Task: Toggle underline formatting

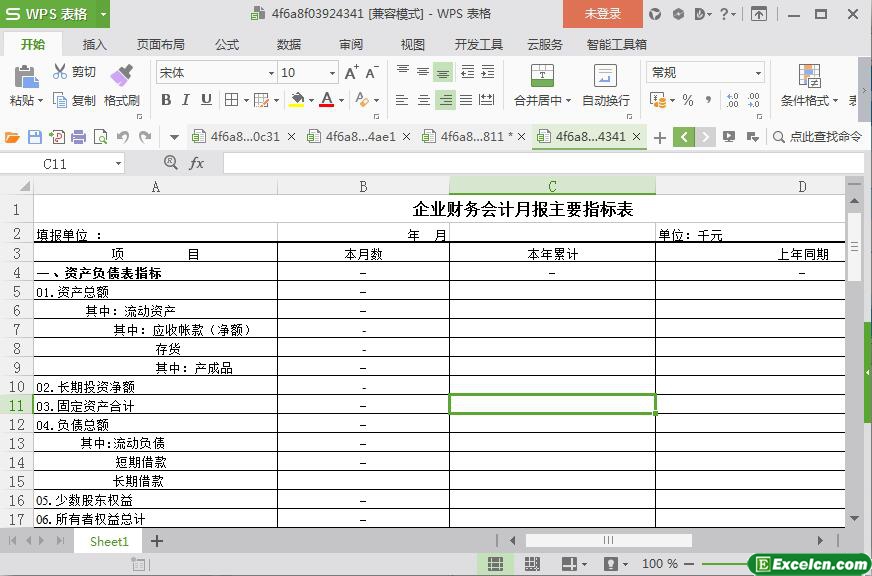Action: pos(206,100)
